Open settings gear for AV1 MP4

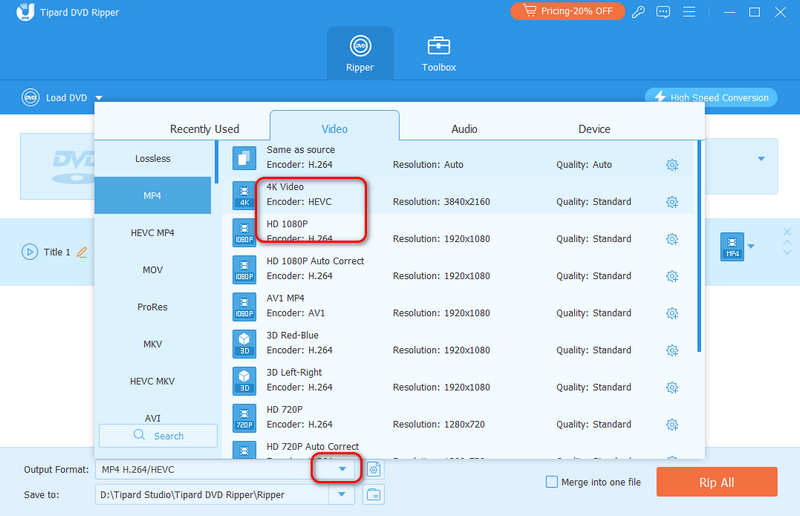point(672,313)
